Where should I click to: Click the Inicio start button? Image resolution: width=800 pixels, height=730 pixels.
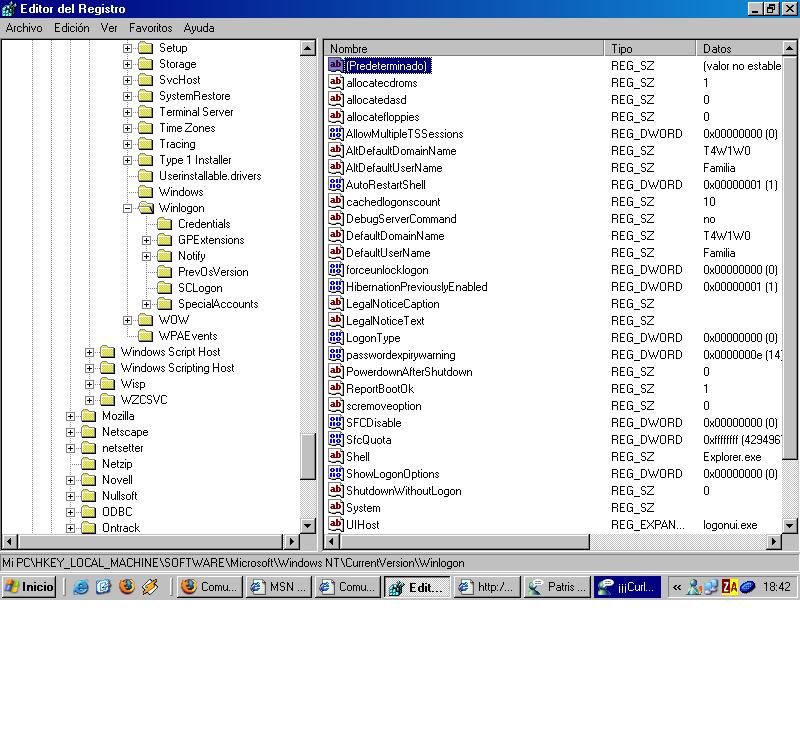point(29,587)
